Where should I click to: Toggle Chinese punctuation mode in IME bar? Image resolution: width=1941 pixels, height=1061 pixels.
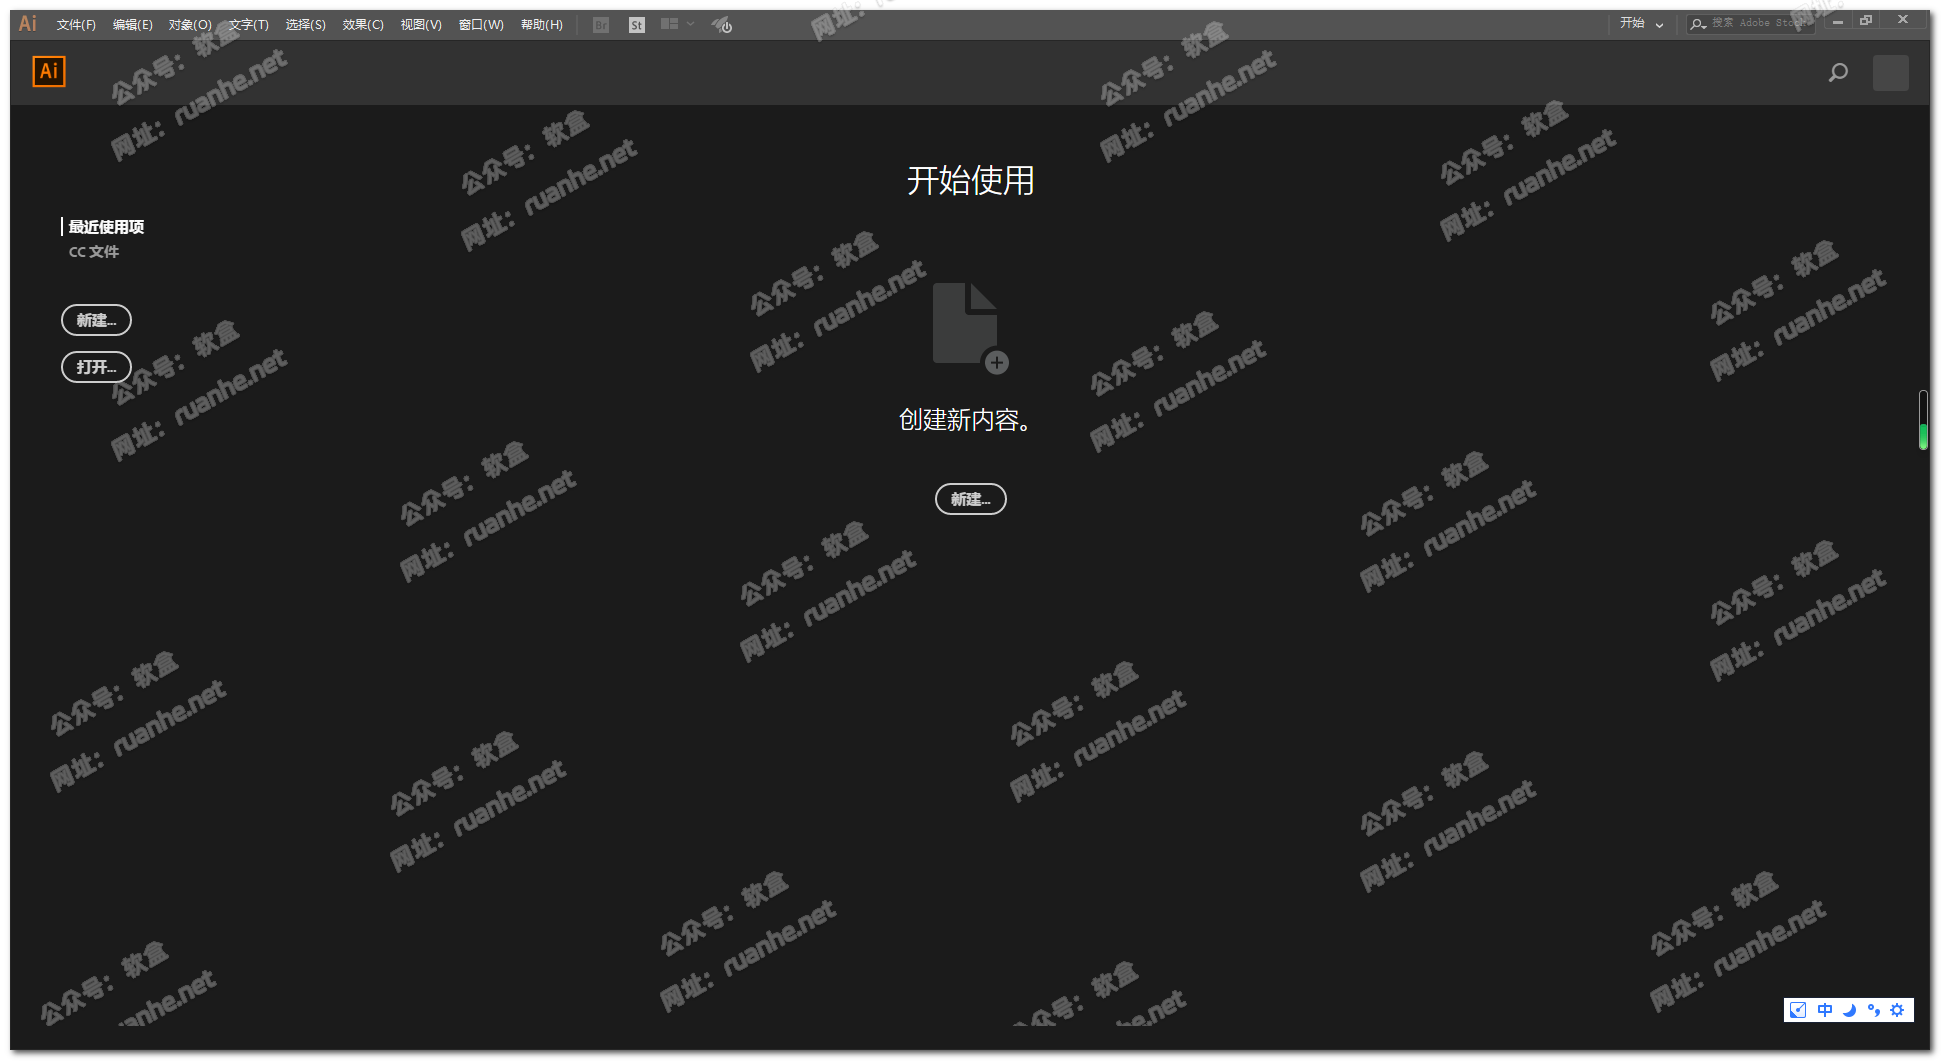1873,1010
